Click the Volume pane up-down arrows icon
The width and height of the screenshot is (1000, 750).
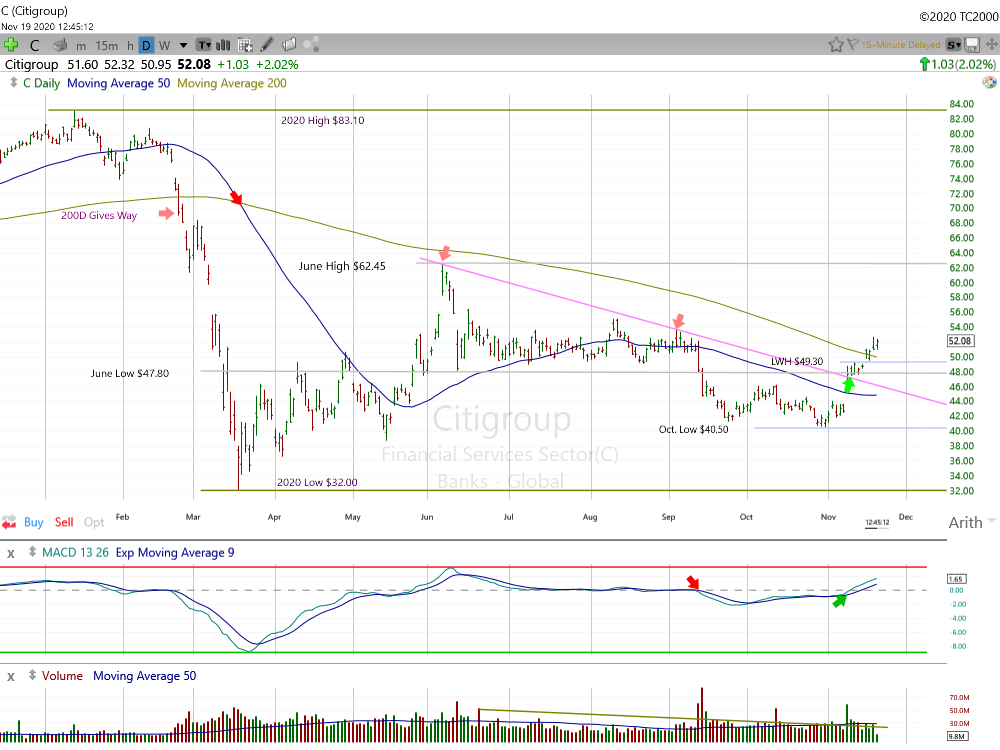point(32,675)
